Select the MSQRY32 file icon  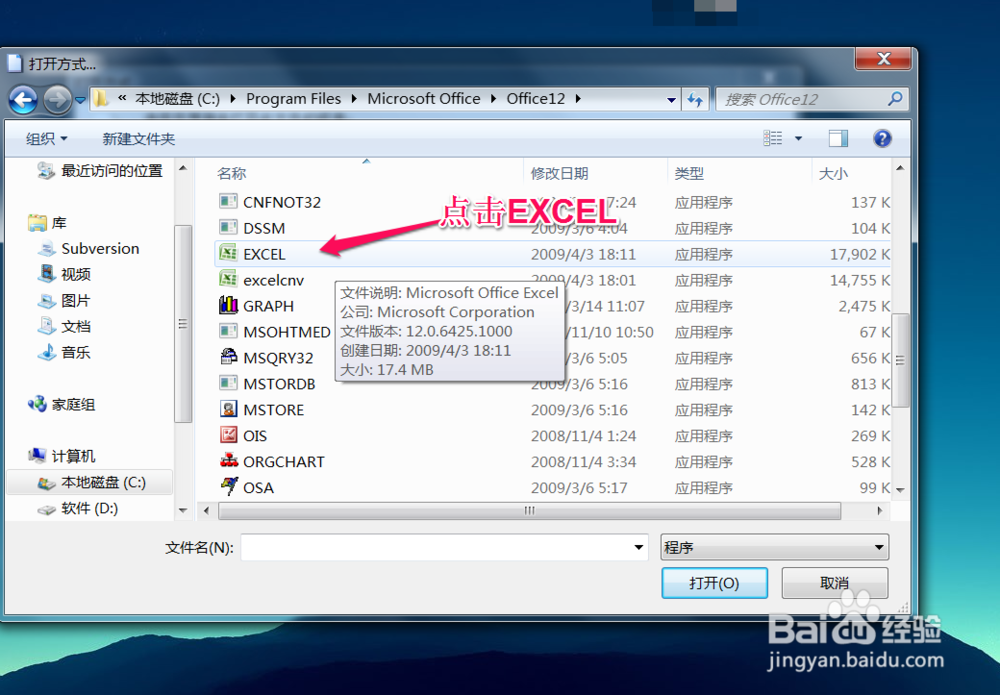(228, 357)
